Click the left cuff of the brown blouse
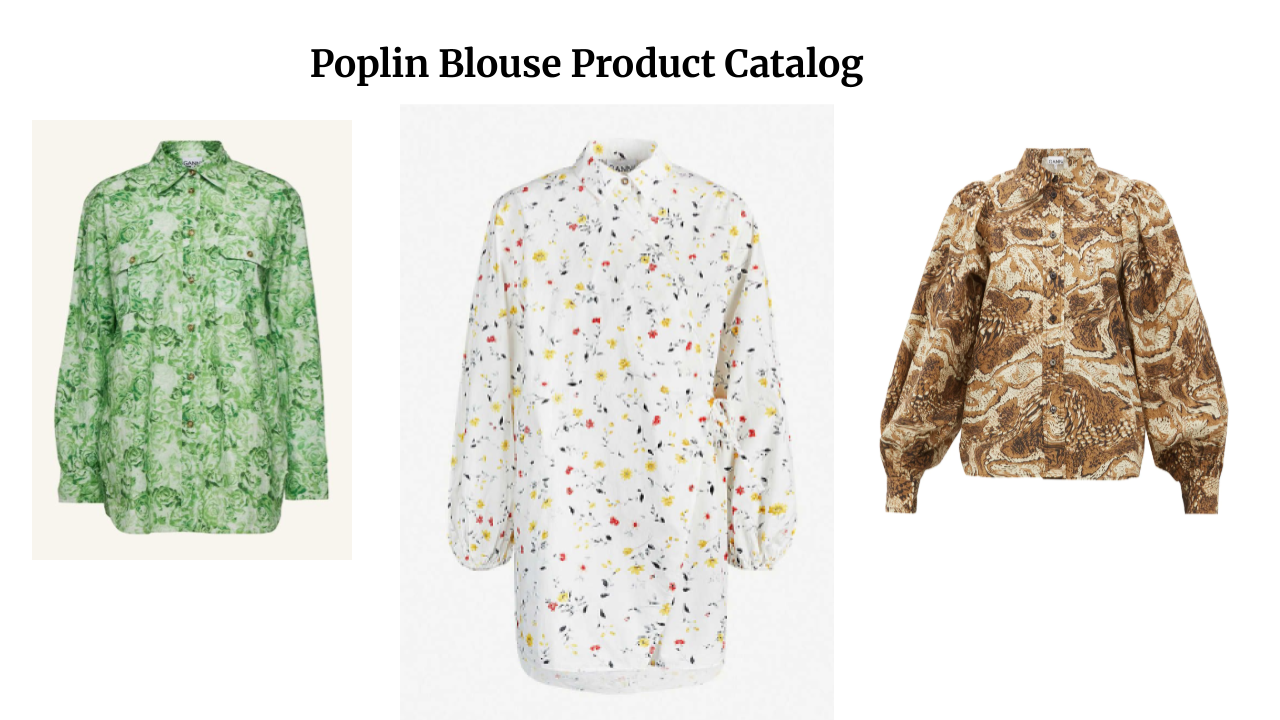 [x=904, y=492]
